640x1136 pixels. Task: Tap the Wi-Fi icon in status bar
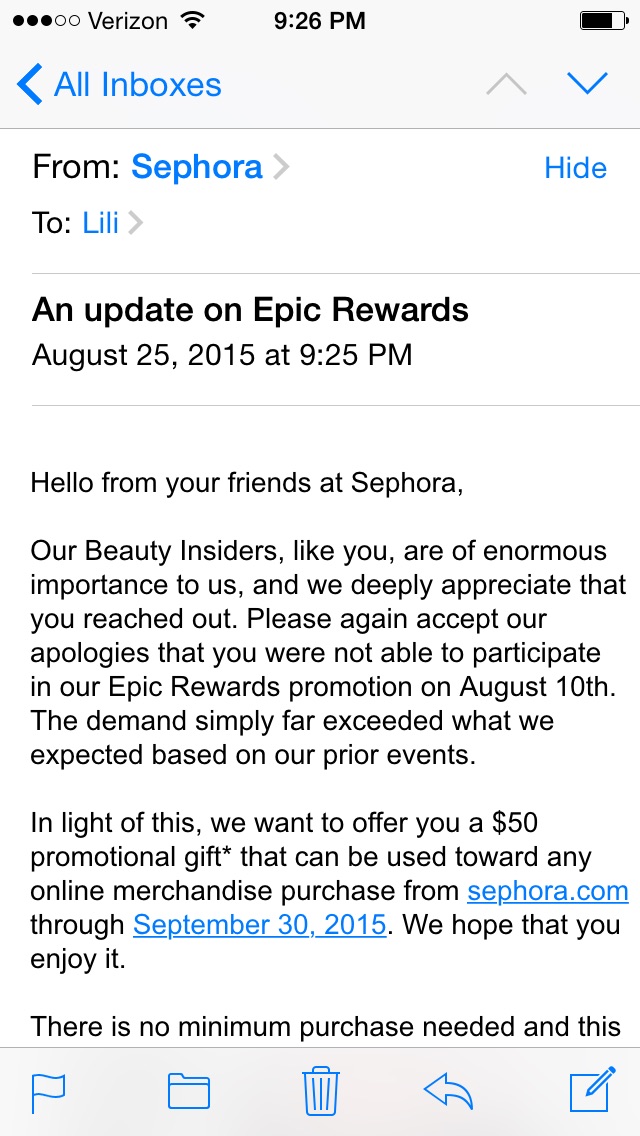pos(192,20)
